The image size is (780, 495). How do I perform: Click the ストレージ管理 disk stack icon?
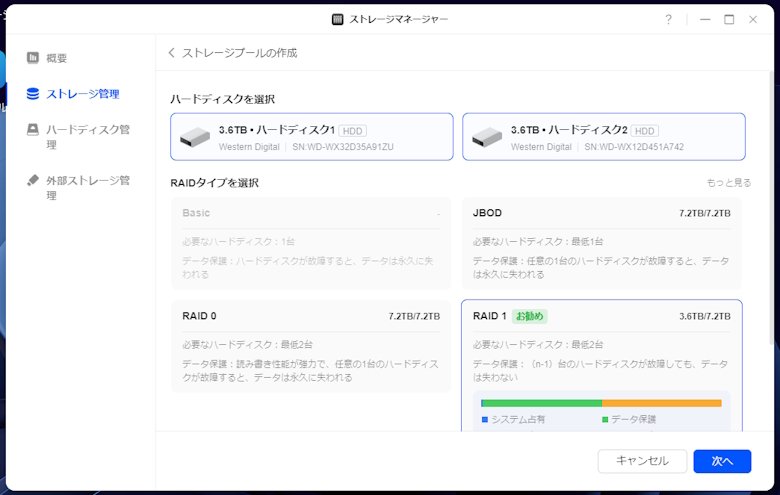[33, 94]
